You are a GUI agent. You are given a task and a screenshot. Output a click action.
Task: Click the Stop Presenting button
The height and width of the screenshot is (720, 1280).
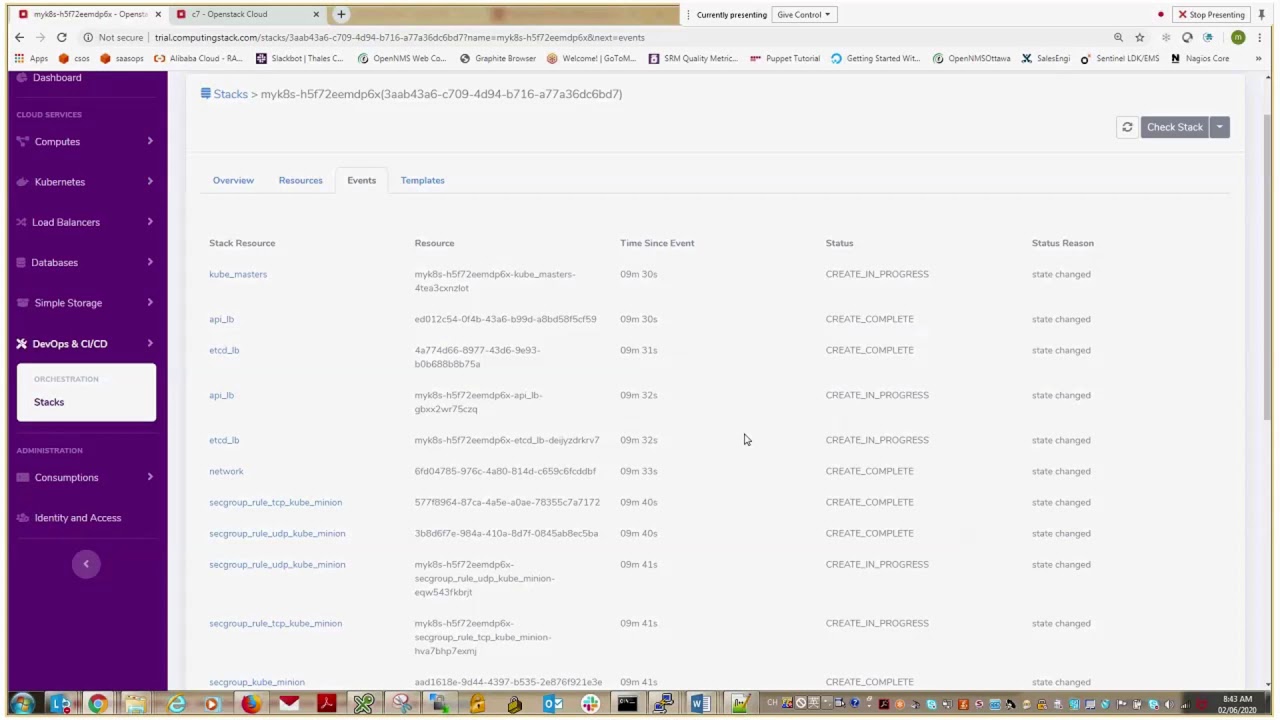coord(1211,15)
